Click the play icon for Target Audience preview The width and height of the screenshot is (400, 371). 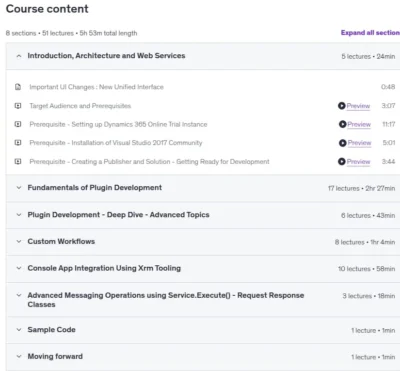(342, 106)
